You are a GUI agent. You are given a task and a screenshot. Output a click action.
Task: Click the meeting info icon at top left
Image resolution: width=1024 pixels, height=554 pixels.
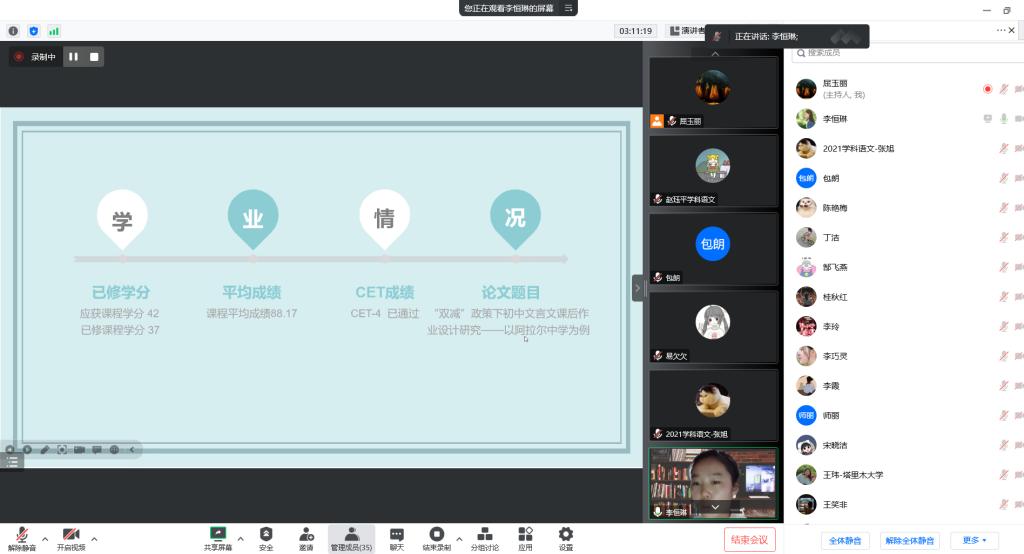(x=14, y=31)
